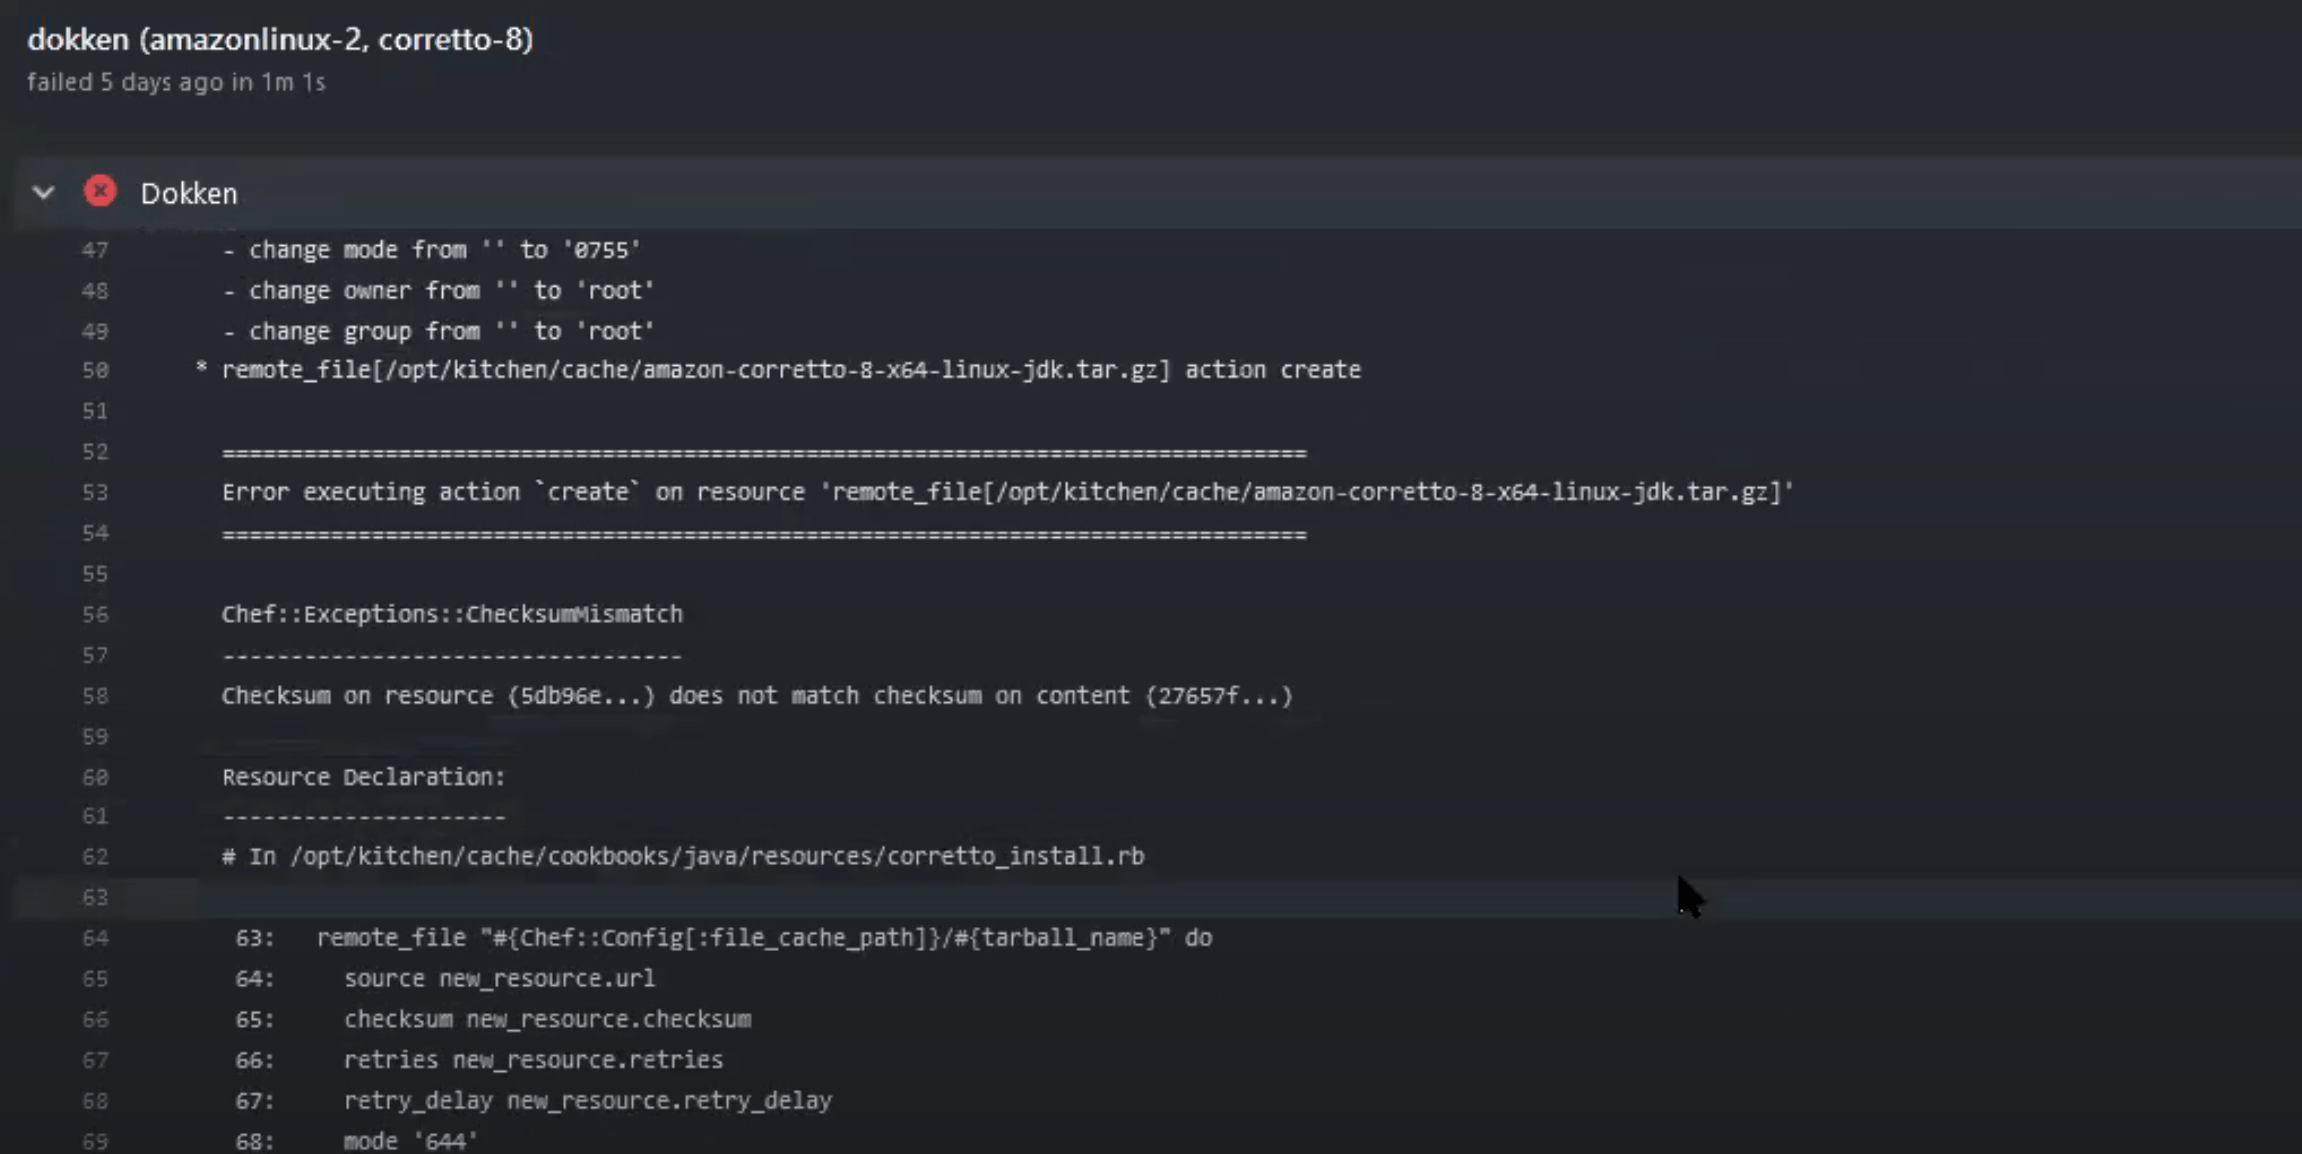
Task: Click the checksum does not match message
Action: (x=757, y=696)
